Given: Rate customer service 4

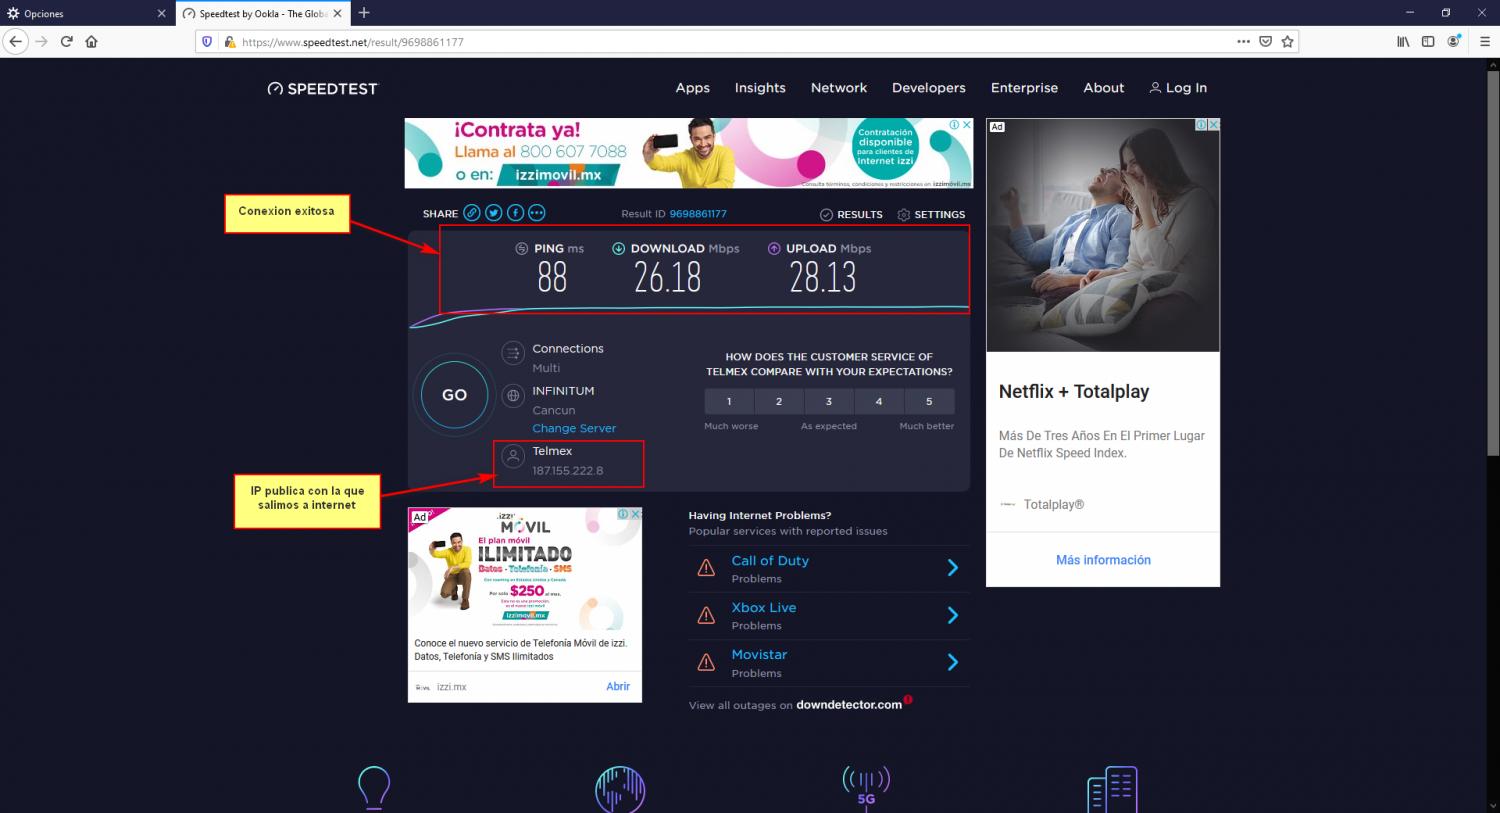Looking at the screenshot, I should (x=879, y=401).
